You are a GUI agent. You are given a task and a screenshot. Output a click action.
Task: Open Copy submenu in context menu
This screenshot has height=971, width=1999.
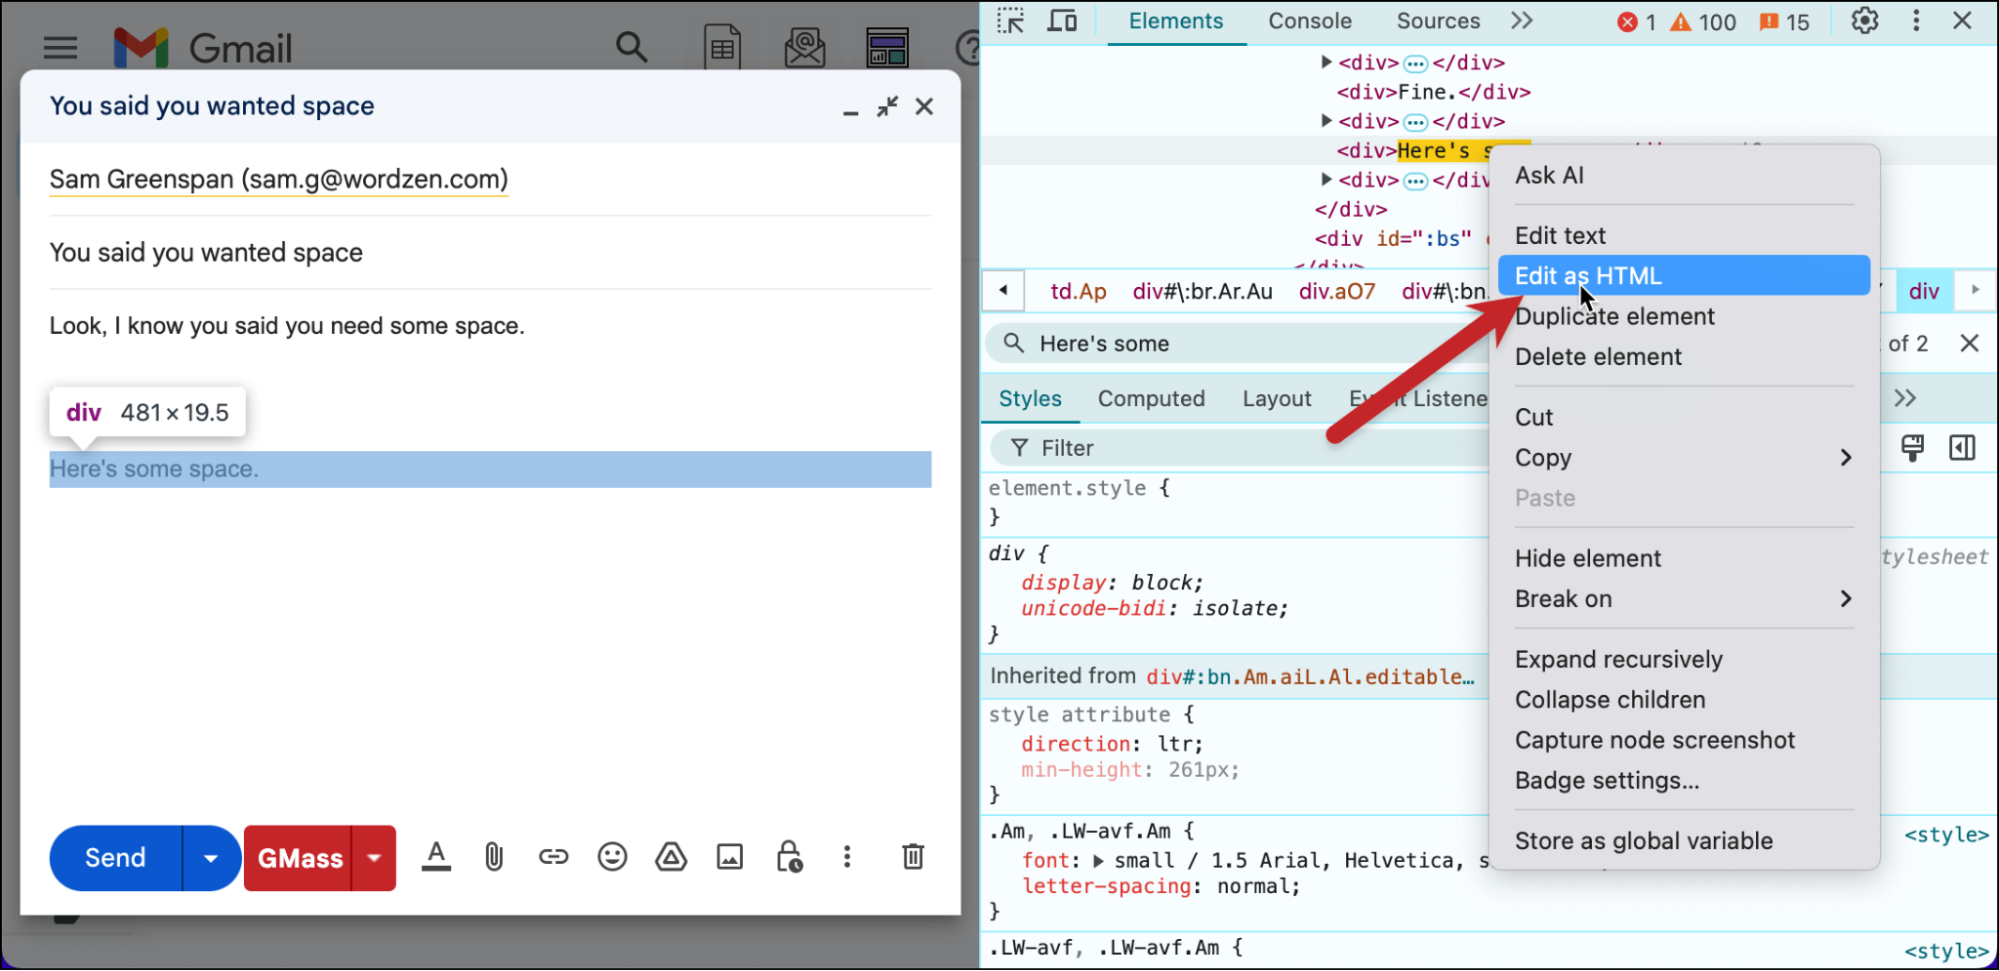pos(1683,457)
